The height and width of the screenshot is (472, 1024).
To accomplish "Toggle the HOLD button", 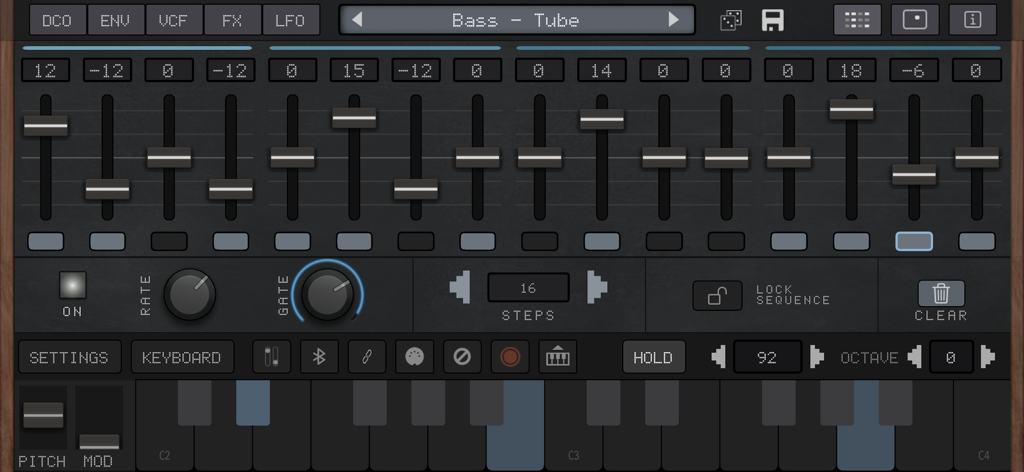I will point(654,357).
